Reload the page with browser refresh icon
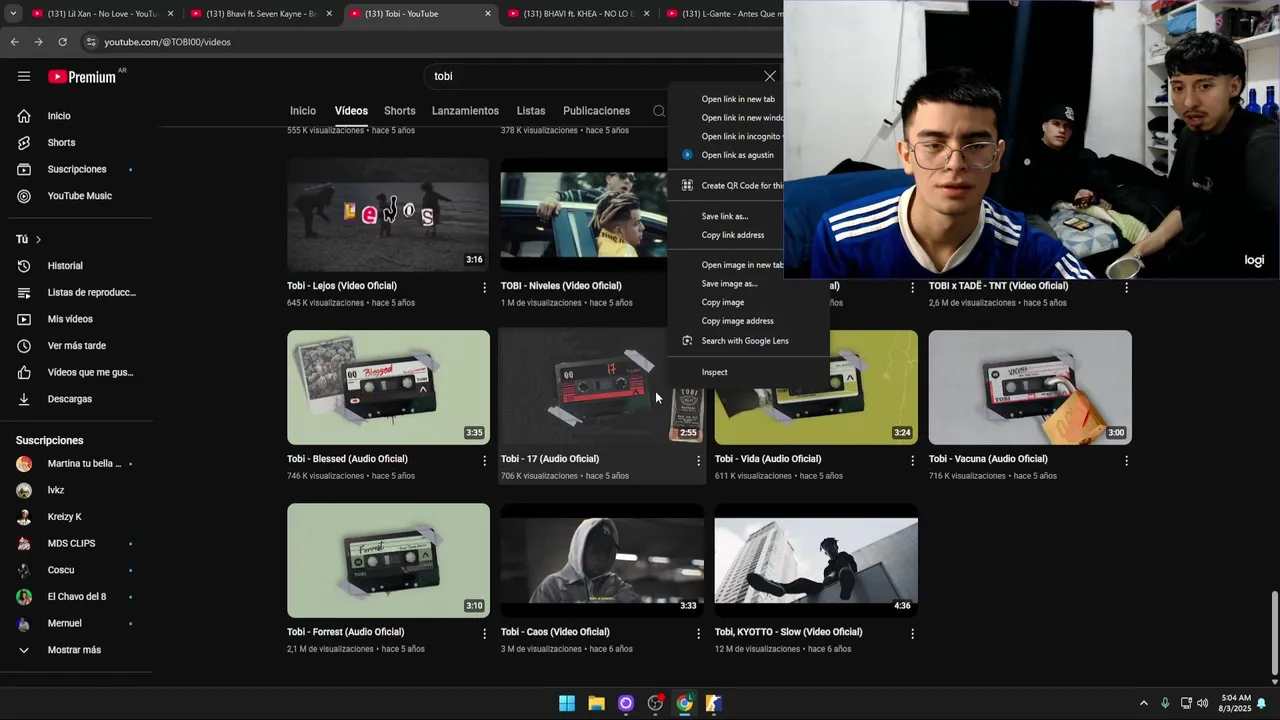The width and height of the screenshot is (1280, 720). click(62, 42)
